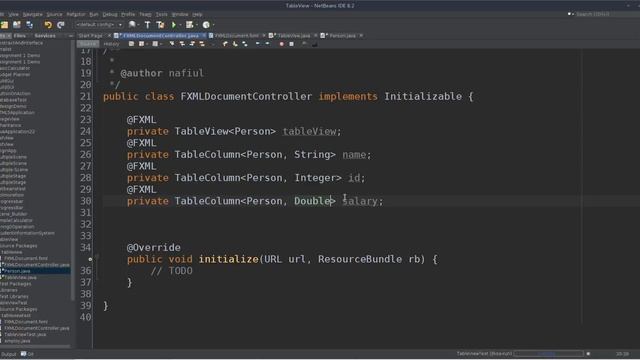This screenshot has height=360, width=640.
Task: Open the Team menu
Action: [145, 14]
